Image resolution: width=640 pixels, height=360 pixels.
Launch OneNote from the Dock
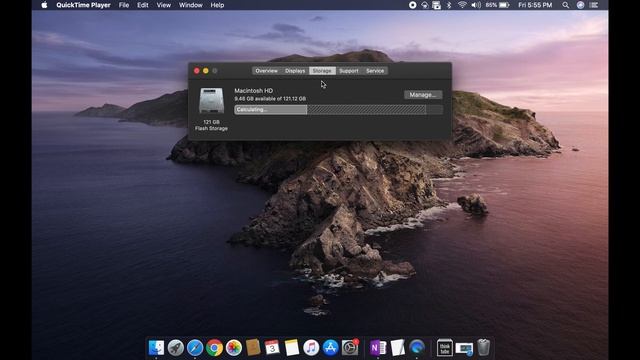point(378,348)
